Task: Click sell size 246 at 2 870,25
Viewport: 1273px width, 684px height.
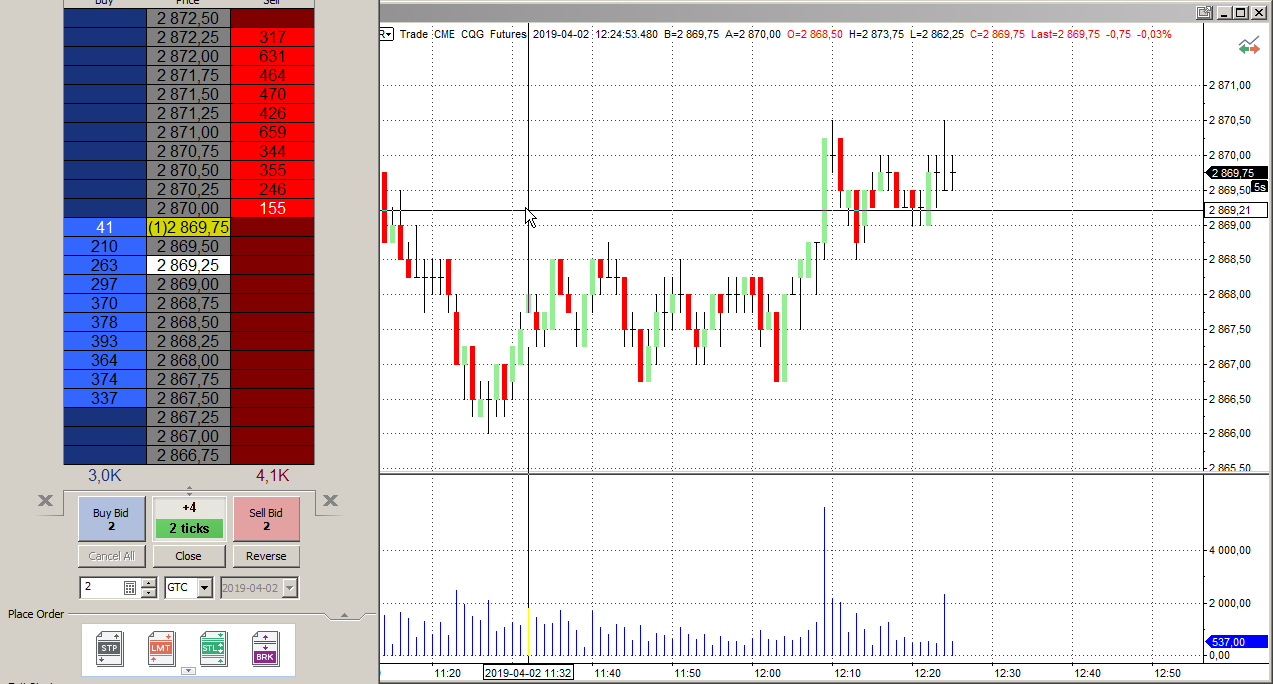Action: (x=272, y=189)
